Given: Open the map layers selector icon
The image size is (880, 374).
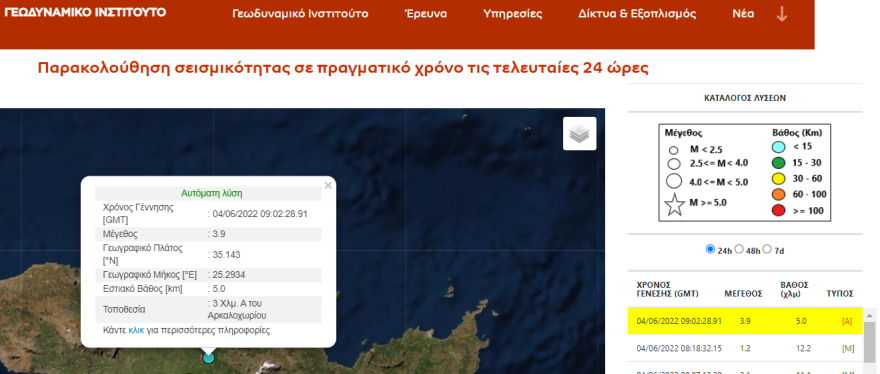Looking at the screenshot, I should point(580,134).
